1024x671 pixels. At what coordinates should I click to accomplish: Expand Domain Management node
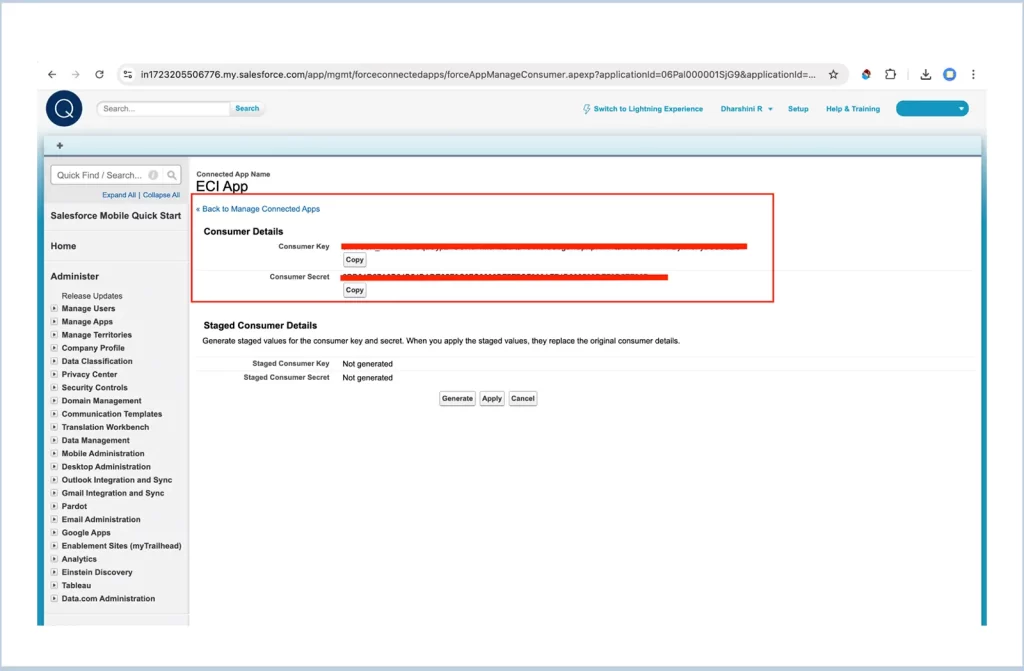click(x=54, y=401)
